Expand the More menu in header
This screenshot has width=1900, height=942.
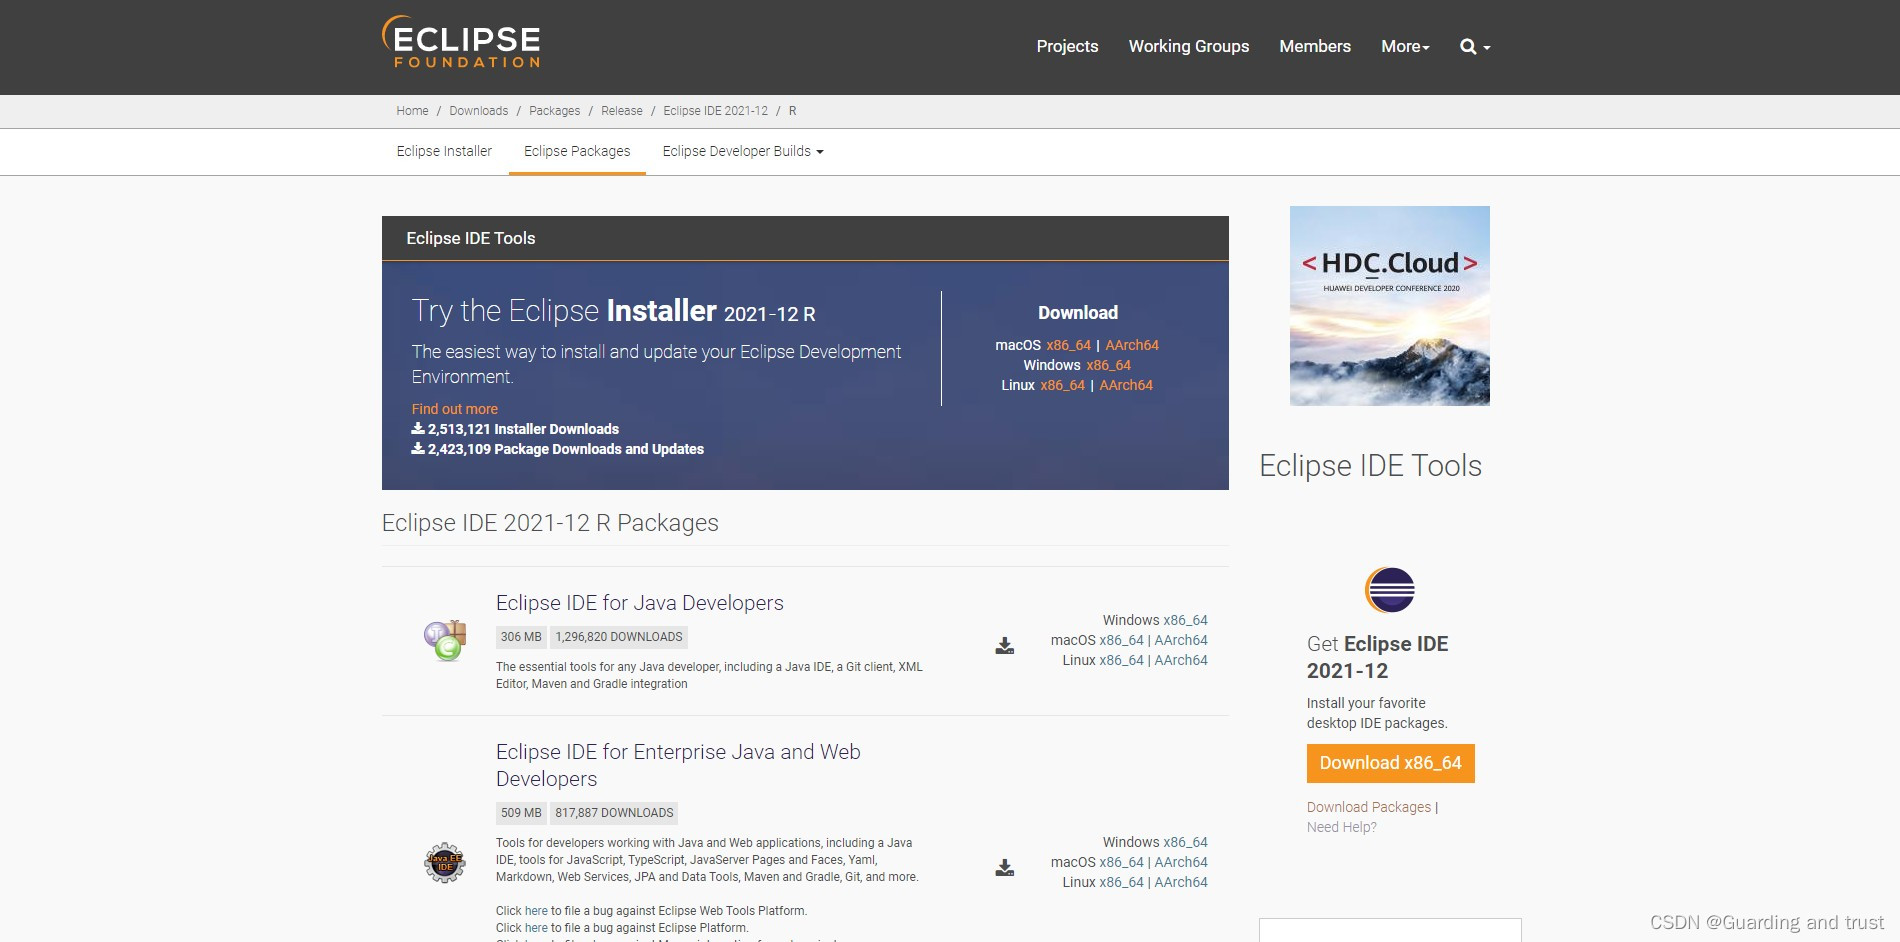click(x=1405, y=47)
